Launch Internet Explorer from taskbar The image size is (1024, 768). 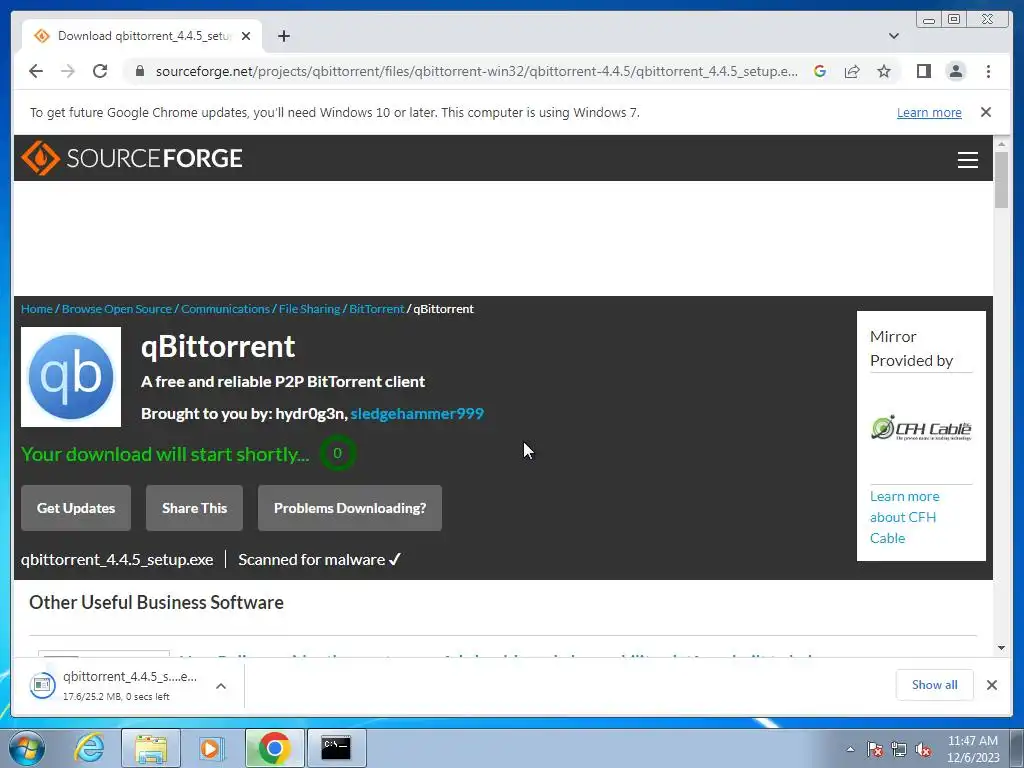pos(89,748)
